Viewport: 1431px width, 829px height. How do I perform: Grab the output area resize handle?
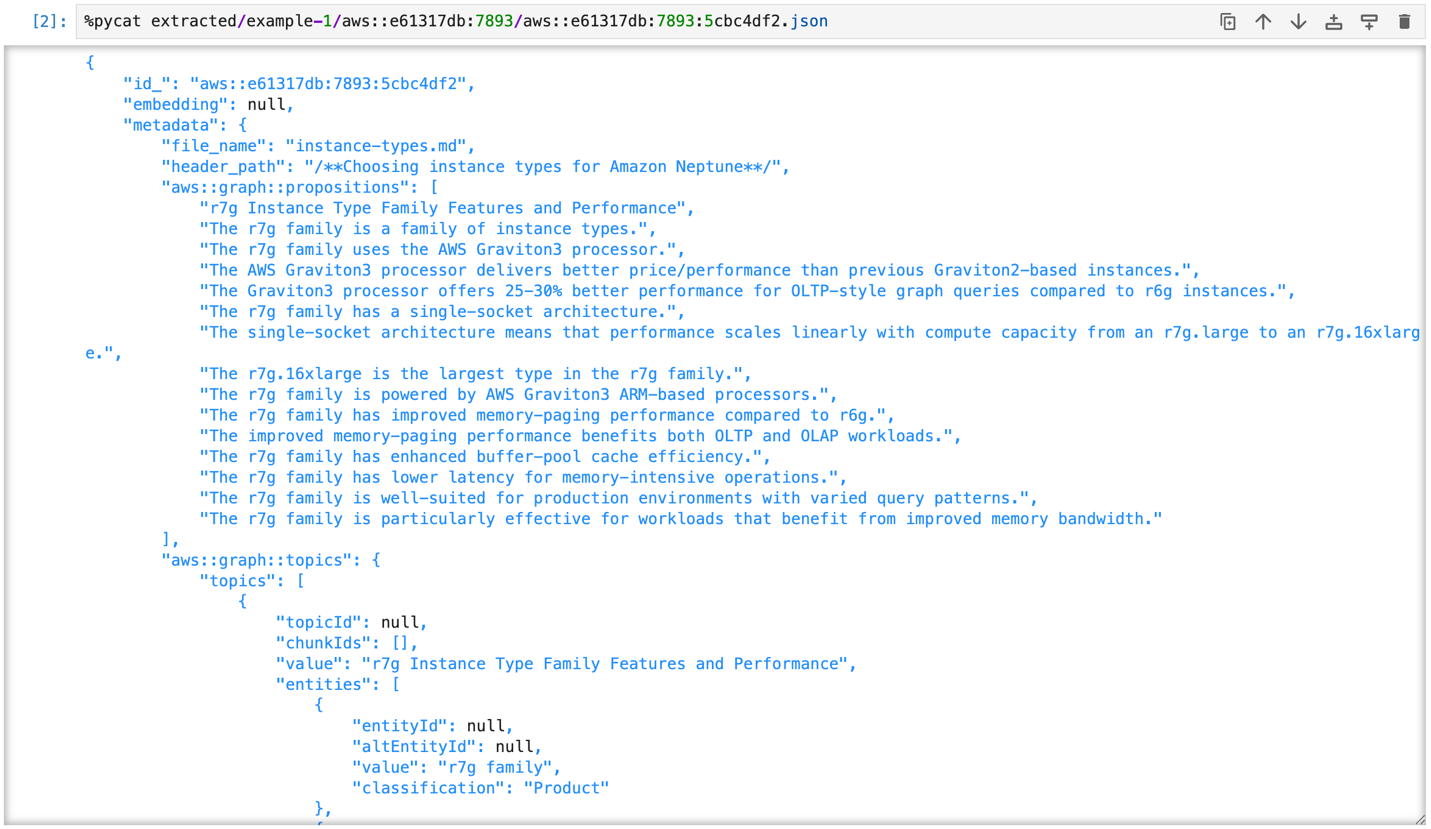point(1419,819)
